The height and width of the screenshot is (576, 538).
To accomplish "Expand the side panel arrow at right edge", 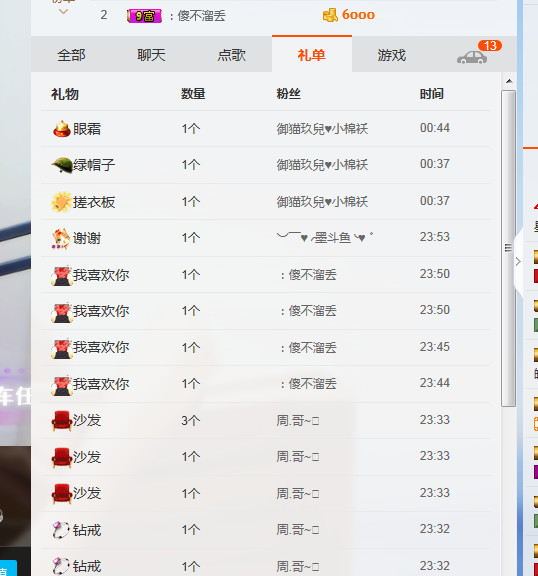I will click(x=518, y=262).
